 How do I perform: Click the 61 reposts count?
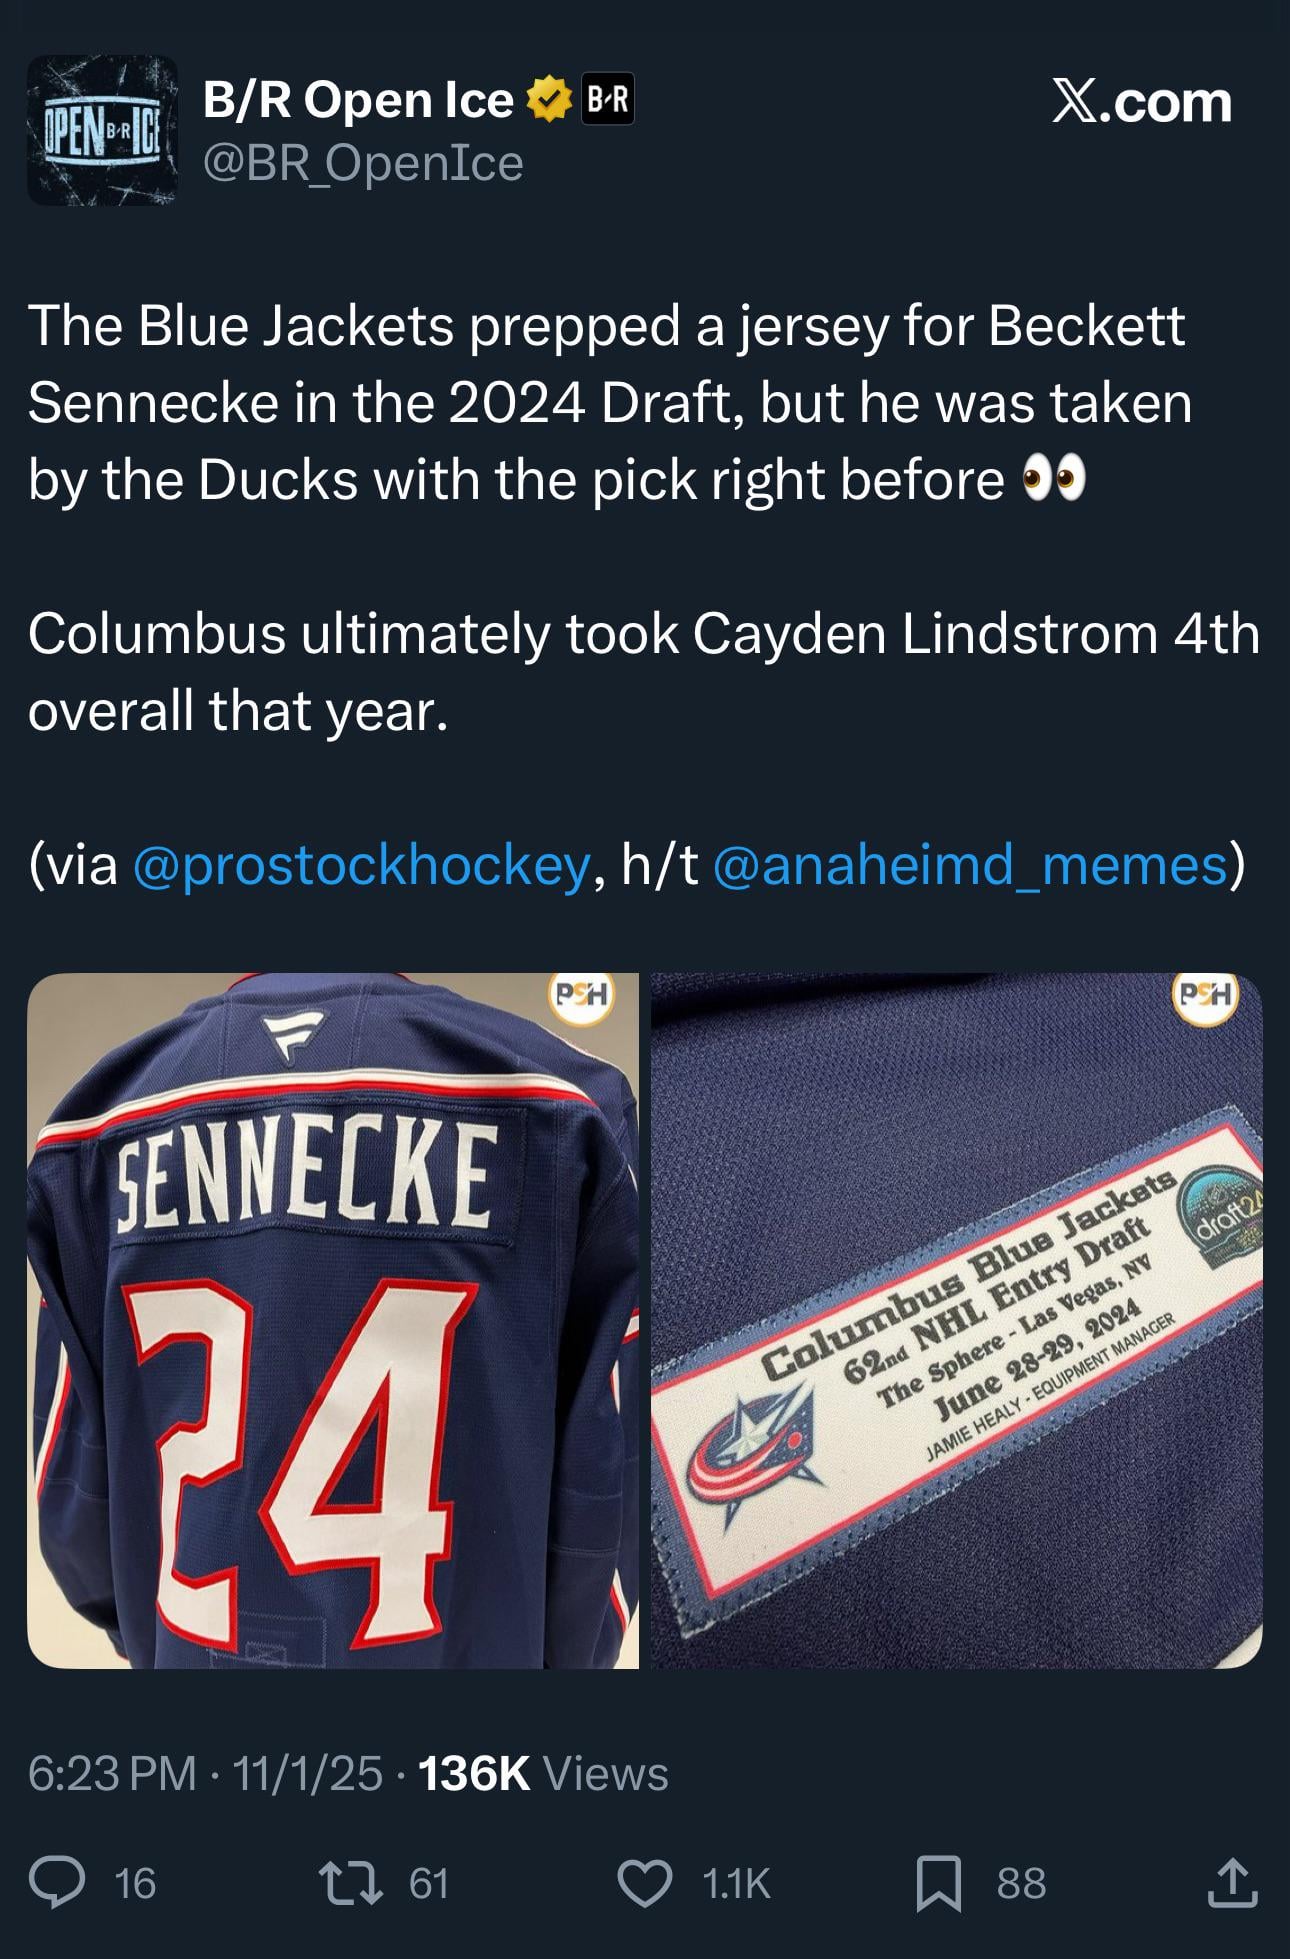[428, 1884]
